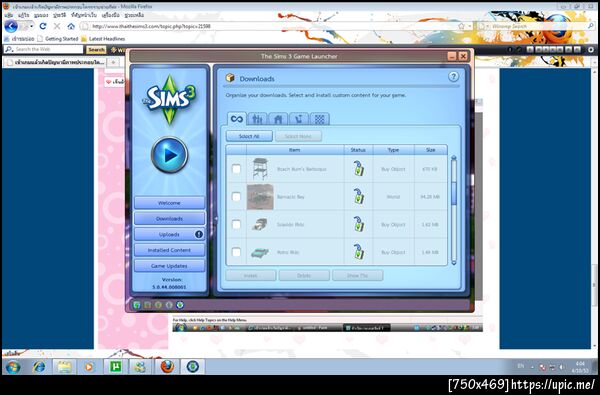600x395 pixels.
Task: Go to the Firefox home page icon
Action: 71,26
